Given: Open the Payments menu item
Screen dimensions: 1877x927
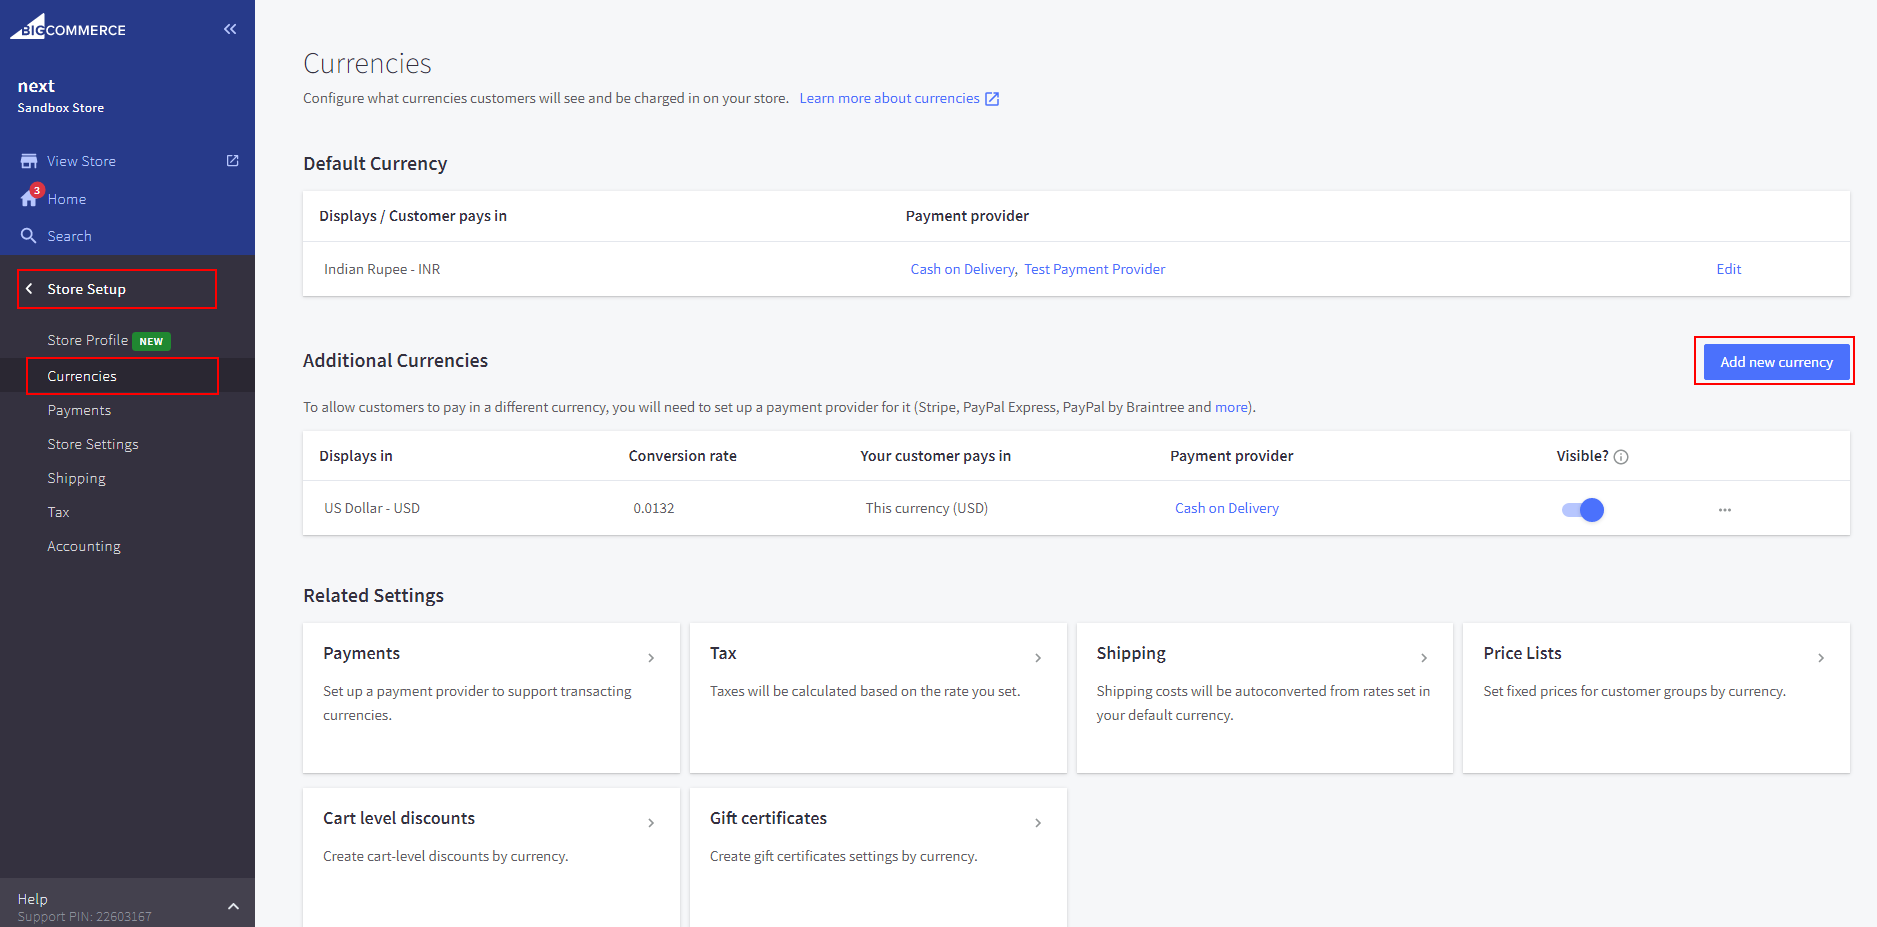Looking at the screenshot, I should (79, 410).
